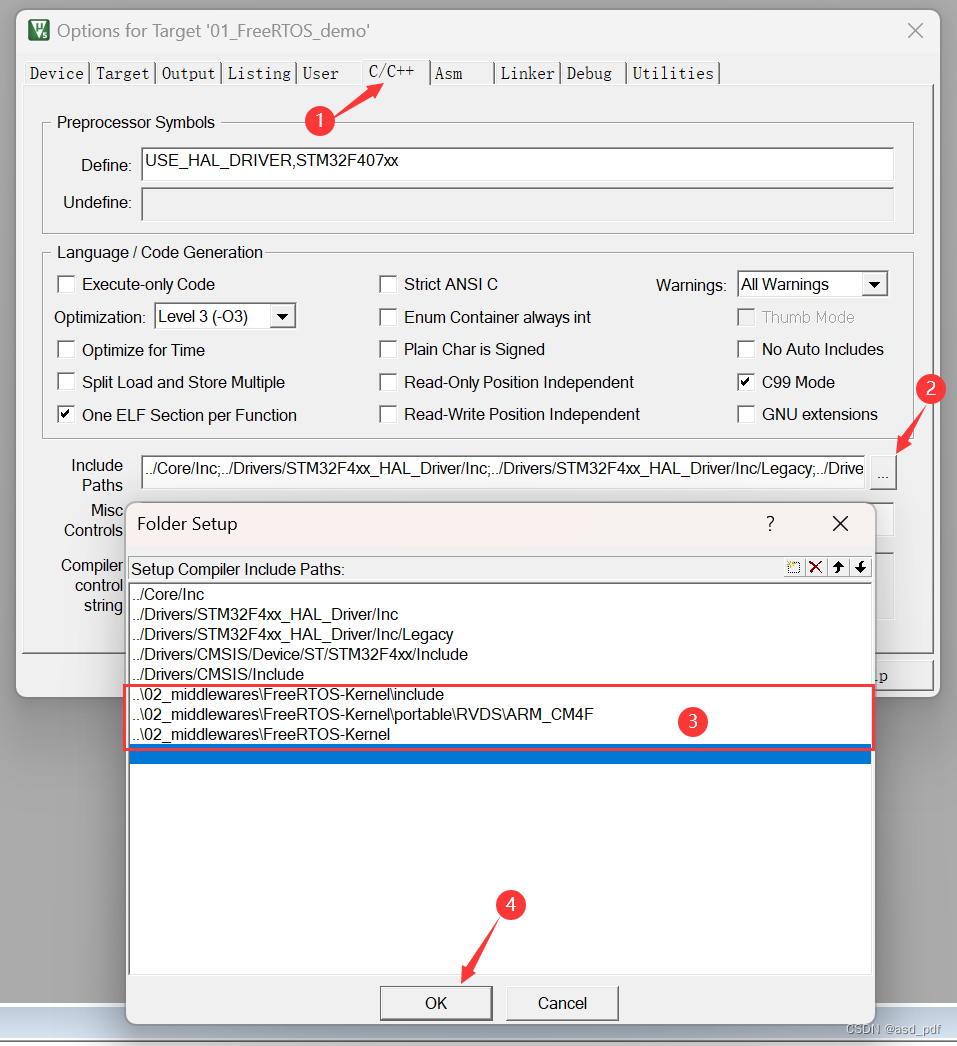Toggle Split Load and Store Multiple
The width and height of the screenshot is (957, 1046).
pyautogui.click(x=66, y=382)
